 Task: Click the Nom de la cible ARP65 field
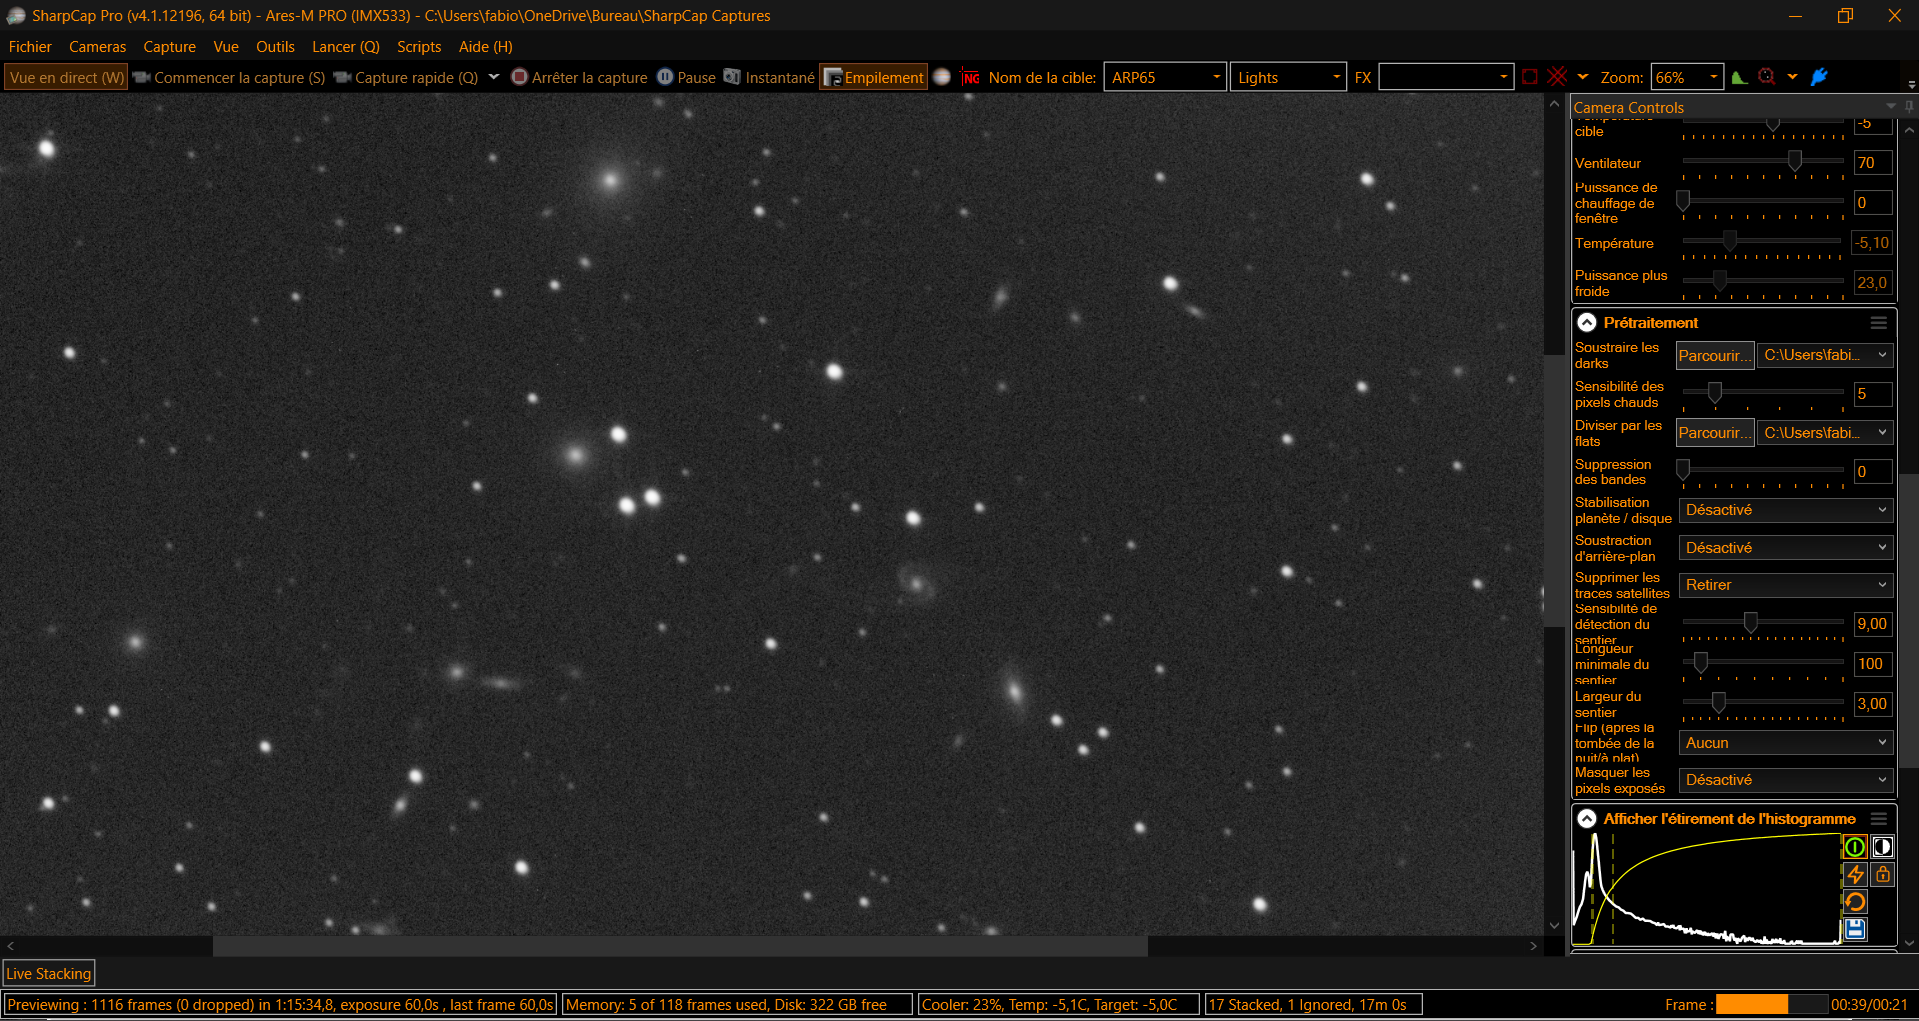click(1165, 77)
